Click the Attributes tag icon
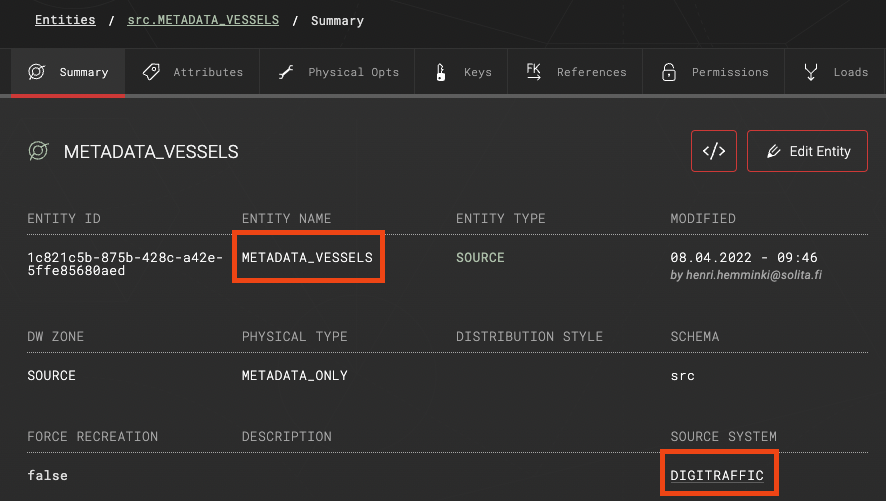This screenshot has height=501, width=886. coord(151,72)
